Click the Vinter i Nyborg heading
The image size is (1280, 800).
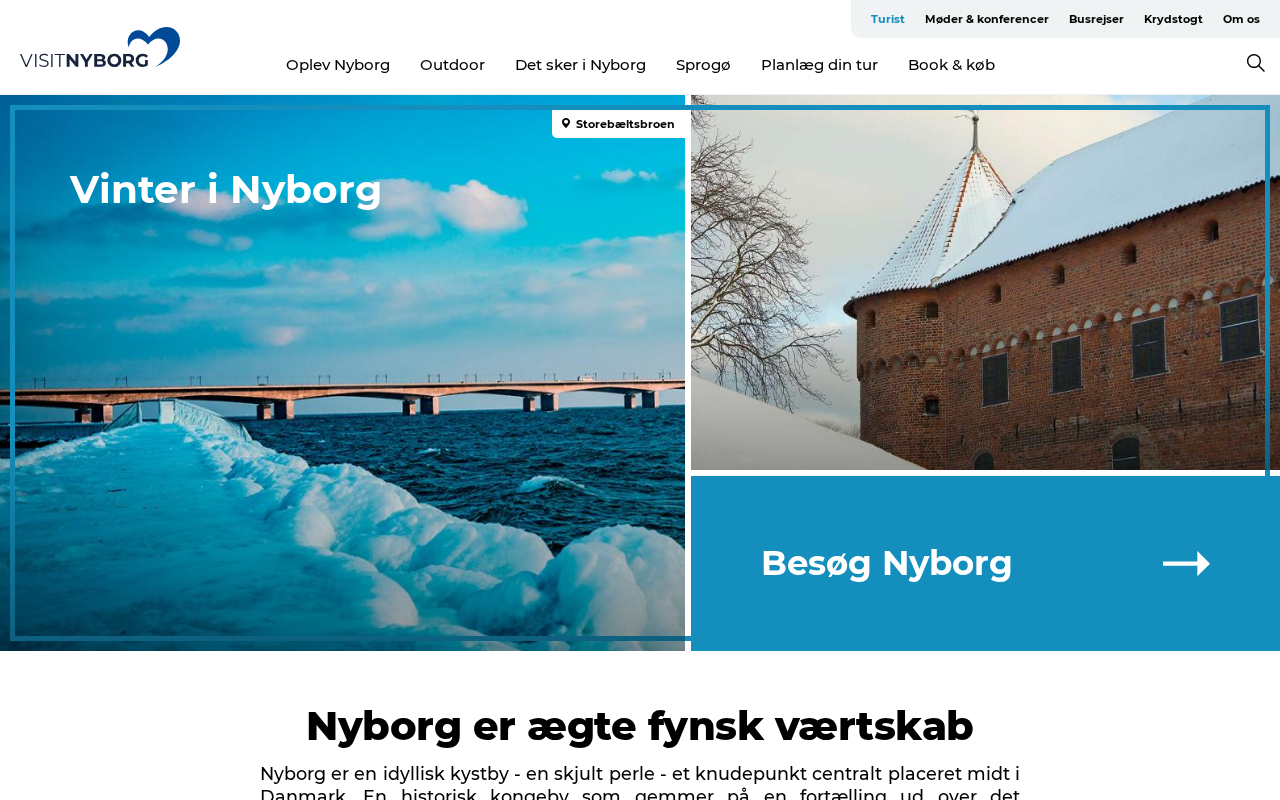coord(226,189)
